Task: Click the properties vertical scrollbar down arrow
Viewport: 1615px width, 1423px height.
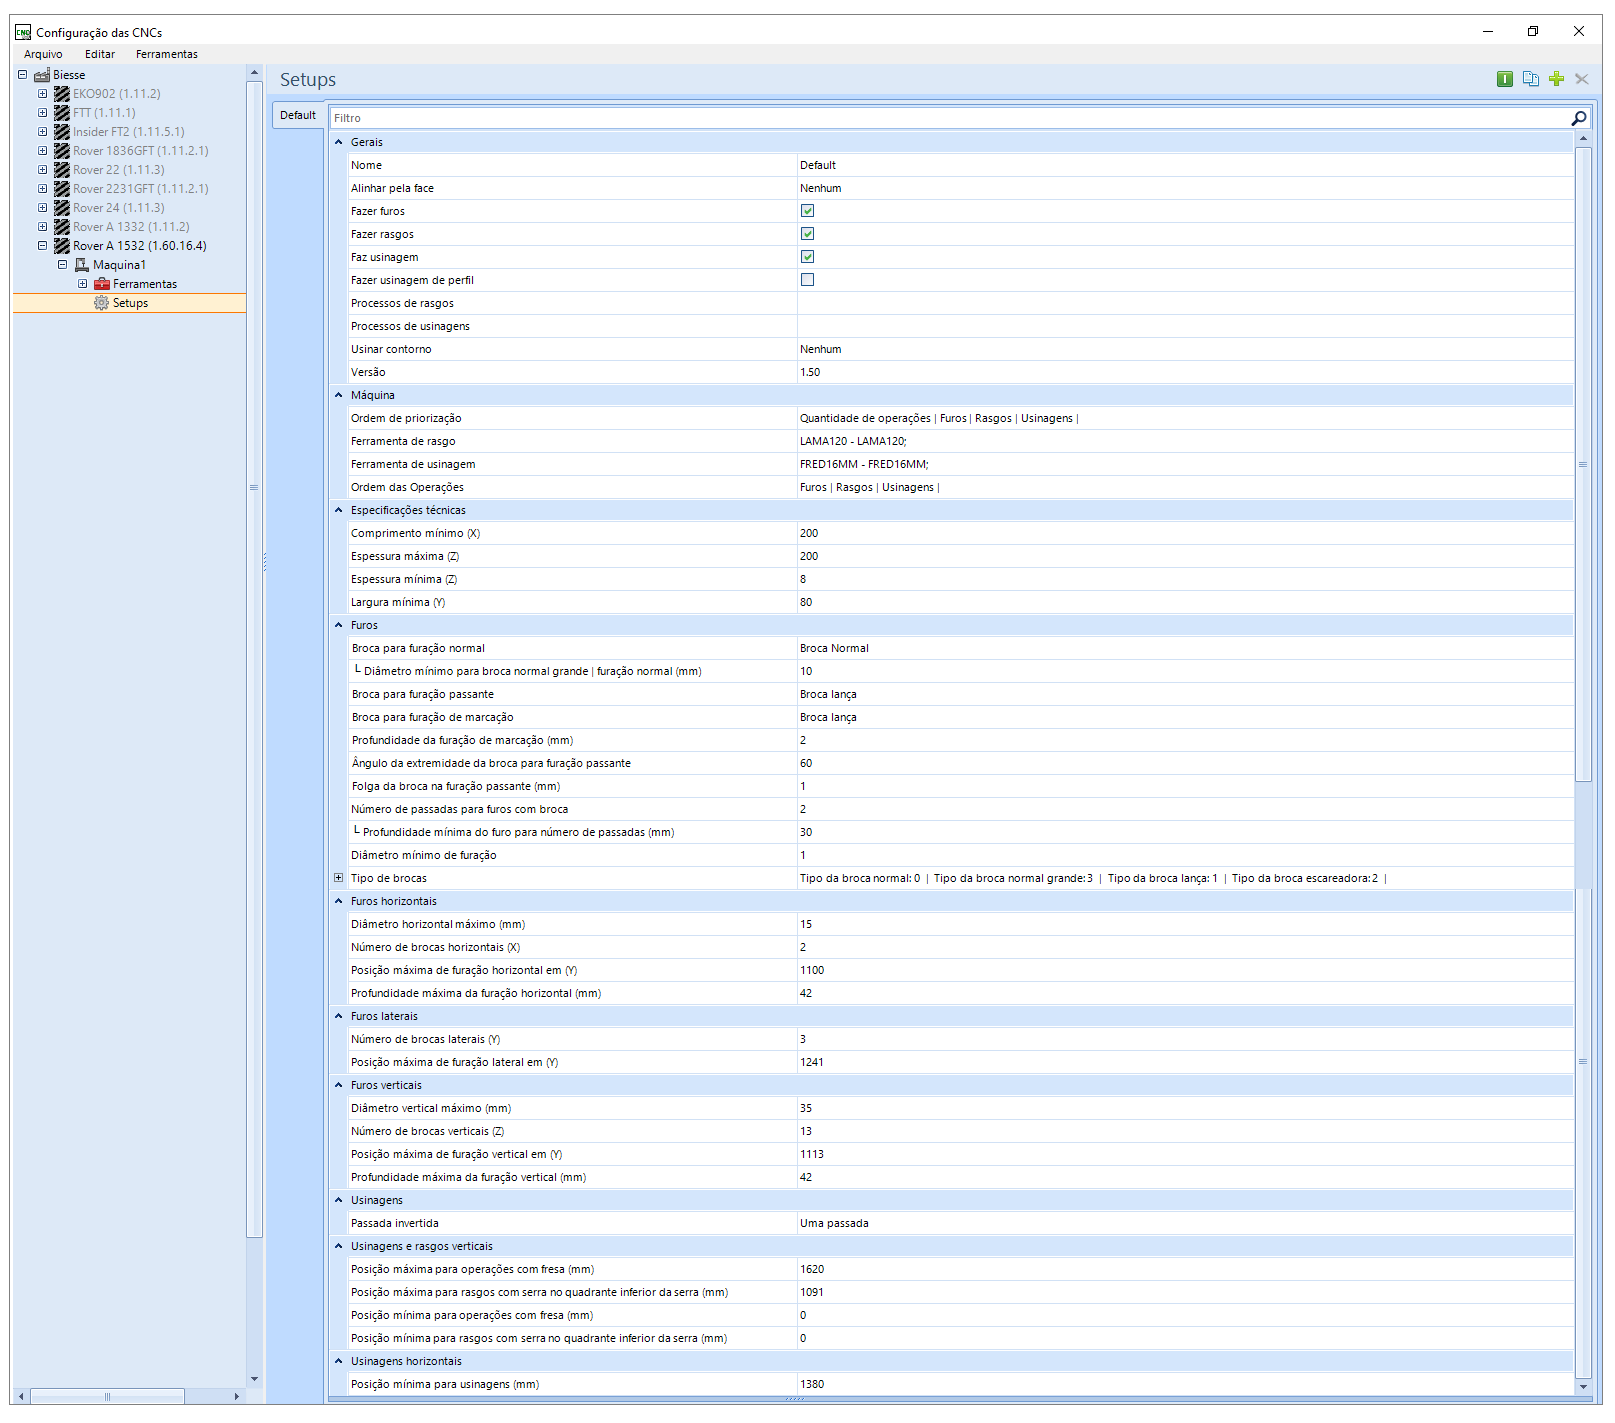Action: click(x=1583, y=1387)
